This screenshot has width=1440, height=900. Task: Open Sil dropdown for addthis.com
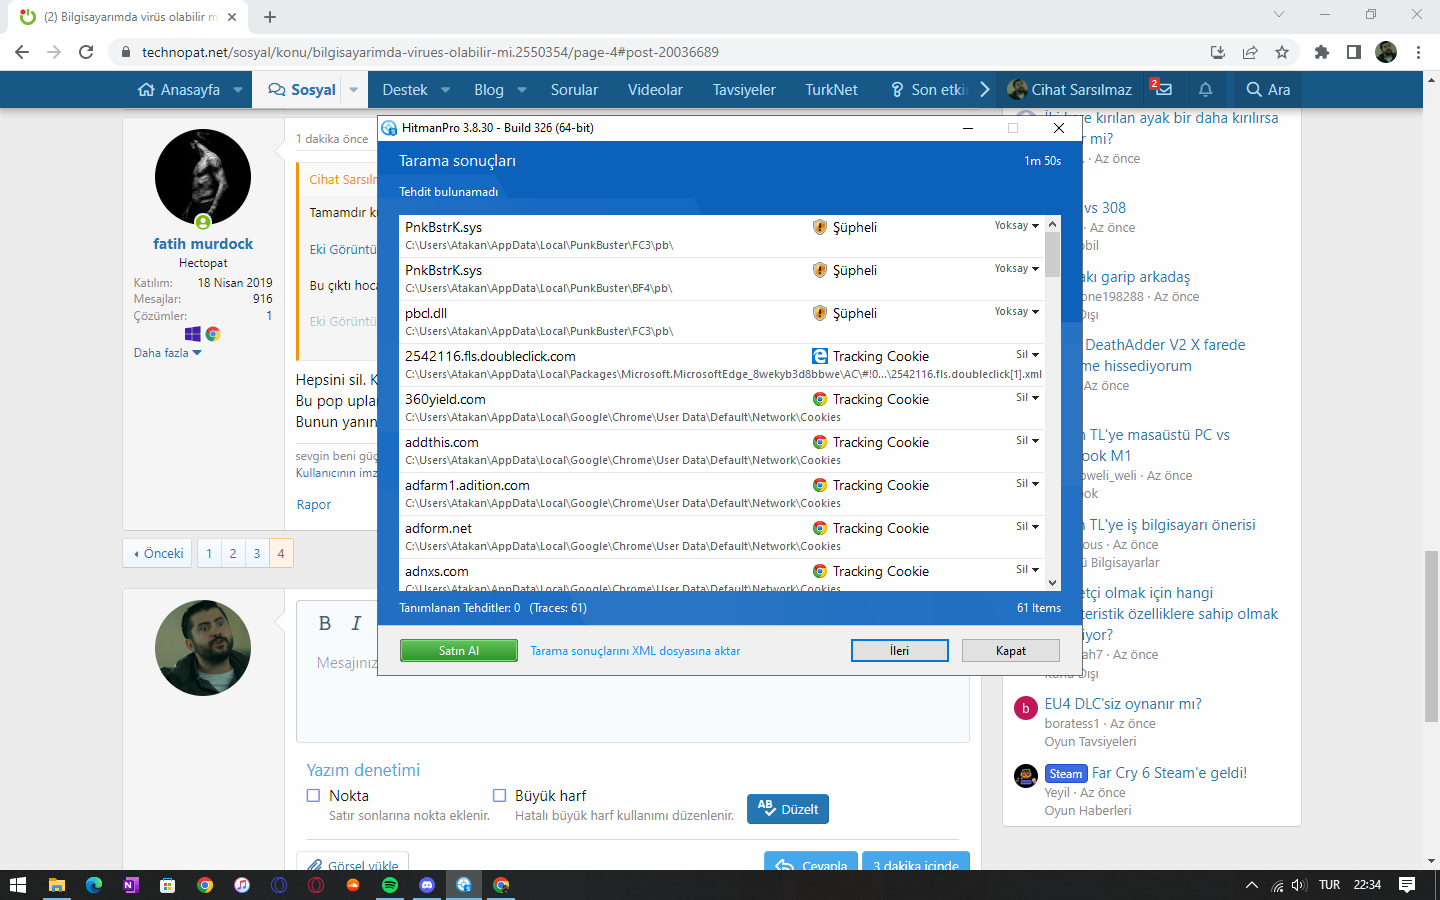pos(1028,441)
